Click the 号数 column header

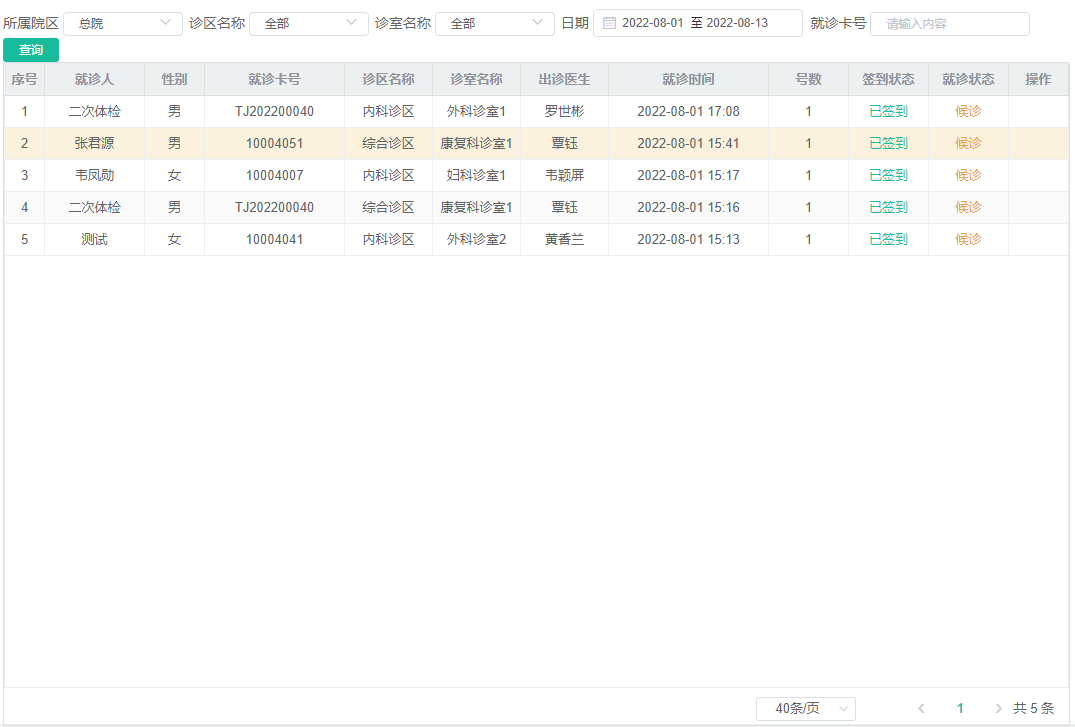[x=808, y=80]
